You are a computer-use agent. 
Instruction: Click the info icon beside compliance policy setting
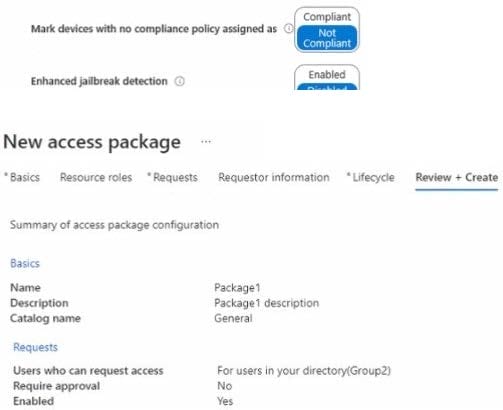pos(288,29)
